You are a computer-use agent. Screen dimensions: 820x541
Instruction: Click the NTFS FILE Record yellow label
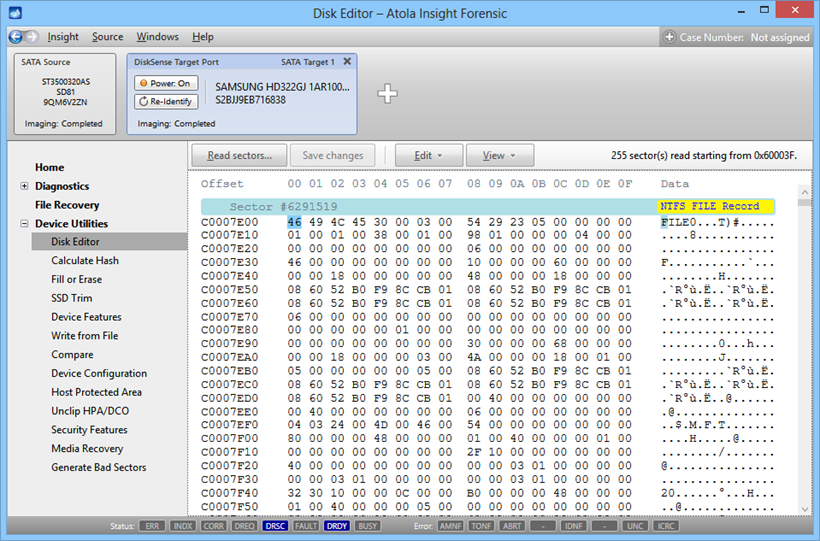715,206
